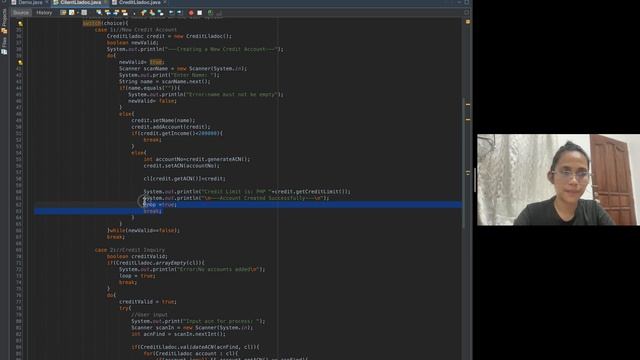Screen dimensions: 640x360
Task: Shift line left toolbar icon
Action: coord(171,13)
